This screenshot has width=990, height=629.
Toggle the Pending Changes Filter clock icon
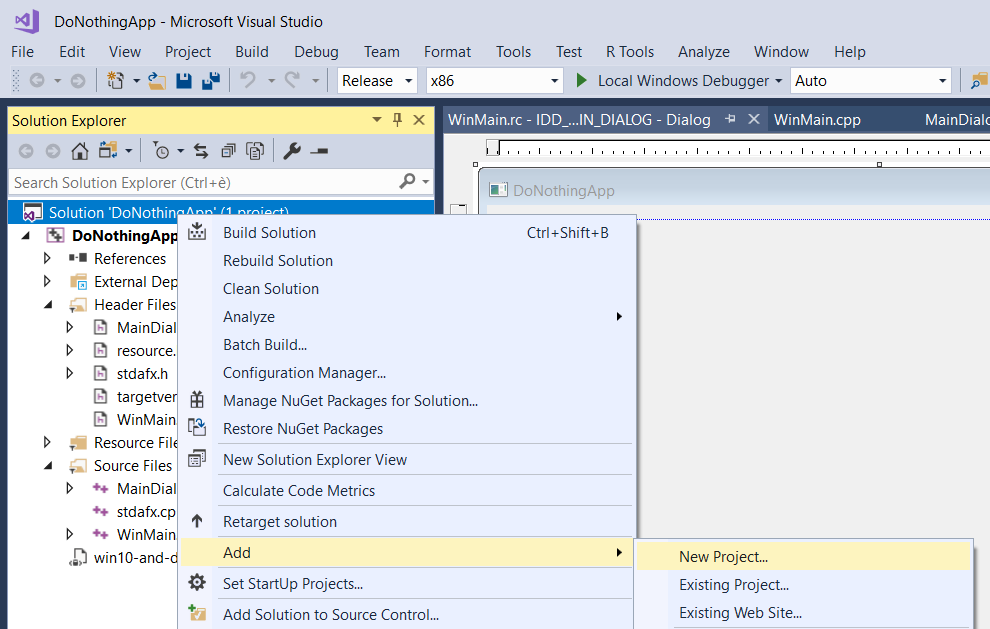pyautogui.click(x=161, y=151)
